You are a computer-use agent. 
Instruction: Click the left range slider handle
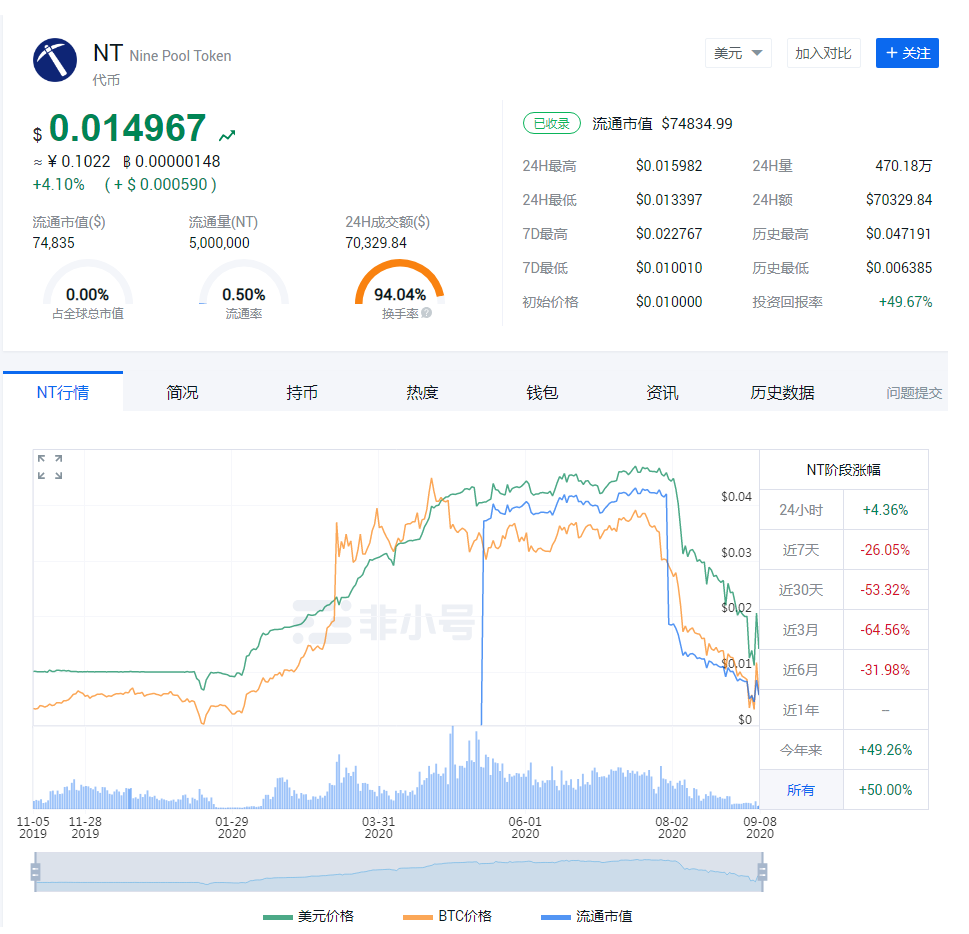tap(35, 872)
